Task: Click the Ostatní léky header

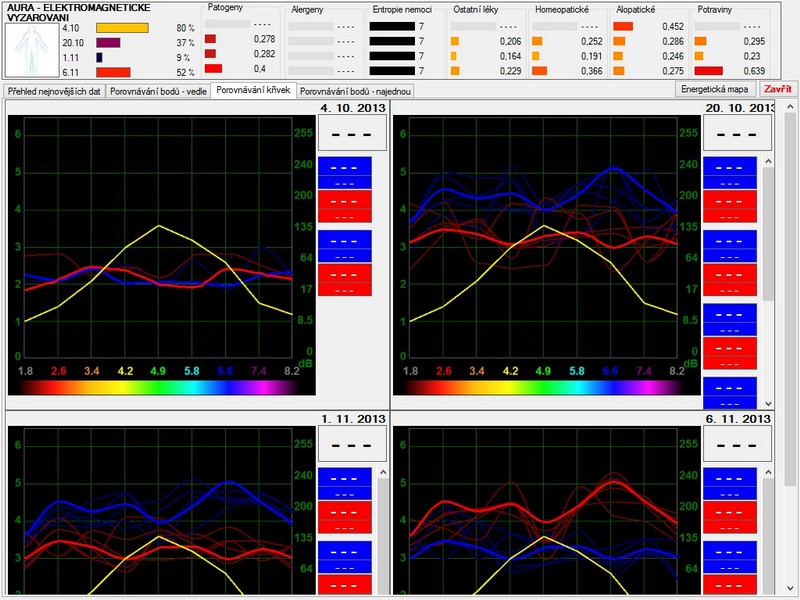Action: pos(476,10)
